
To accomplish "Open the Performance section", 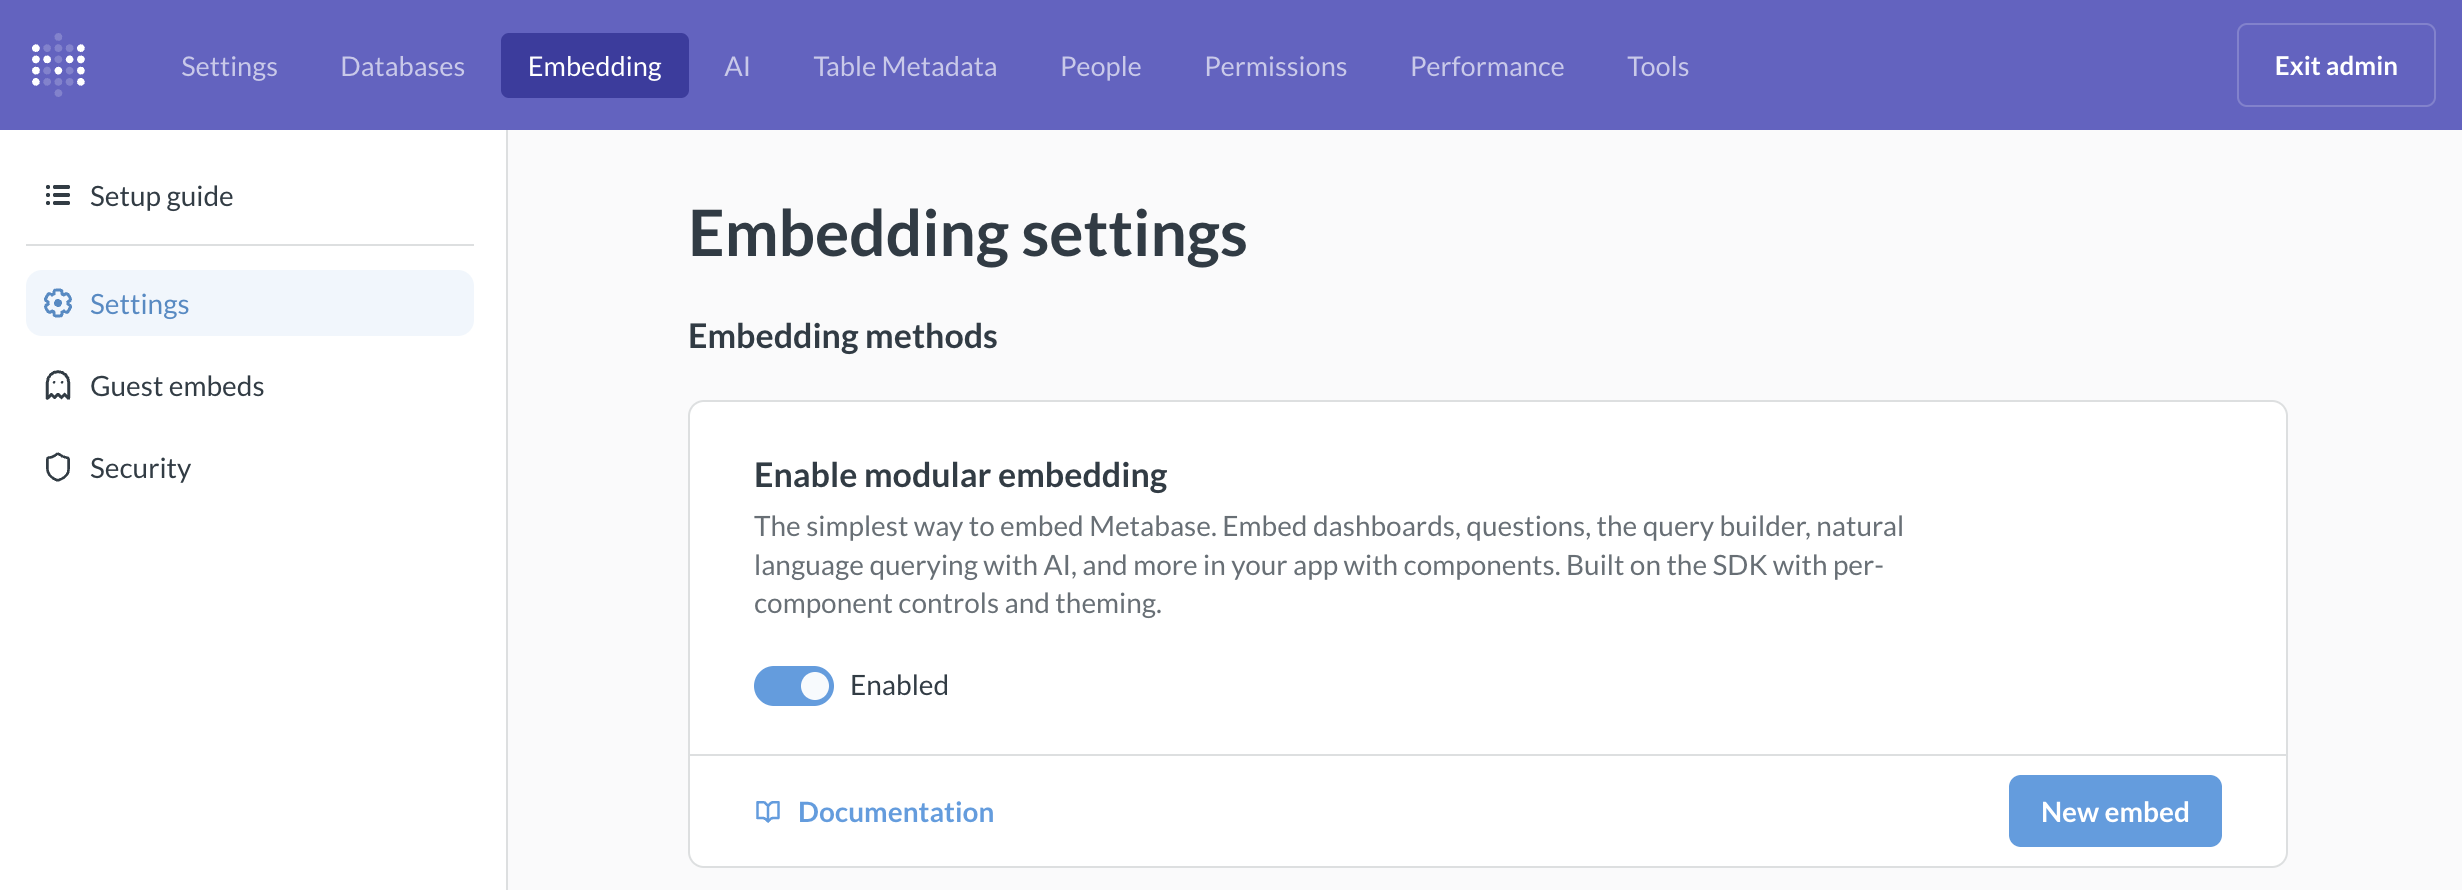I will pos(1487,65).
